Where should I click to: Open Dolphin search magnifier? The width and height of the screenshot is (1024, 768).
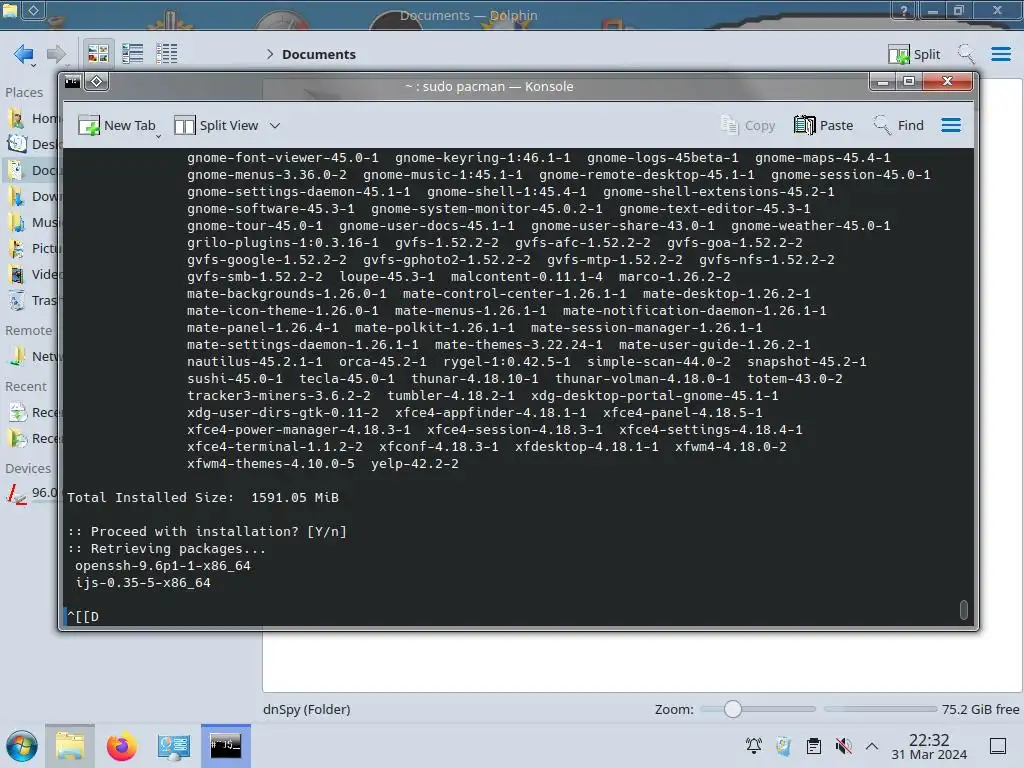click(966, 54)
